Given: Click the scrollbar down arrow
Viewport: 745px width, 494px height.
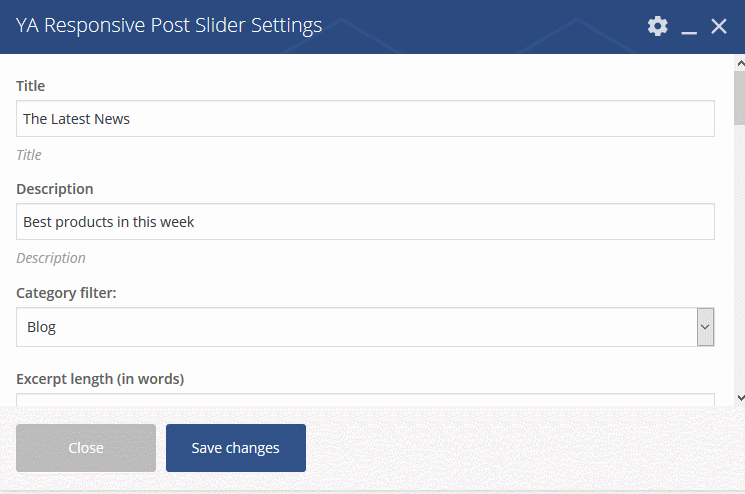Looking at the screenshot, I should (740, 397).
